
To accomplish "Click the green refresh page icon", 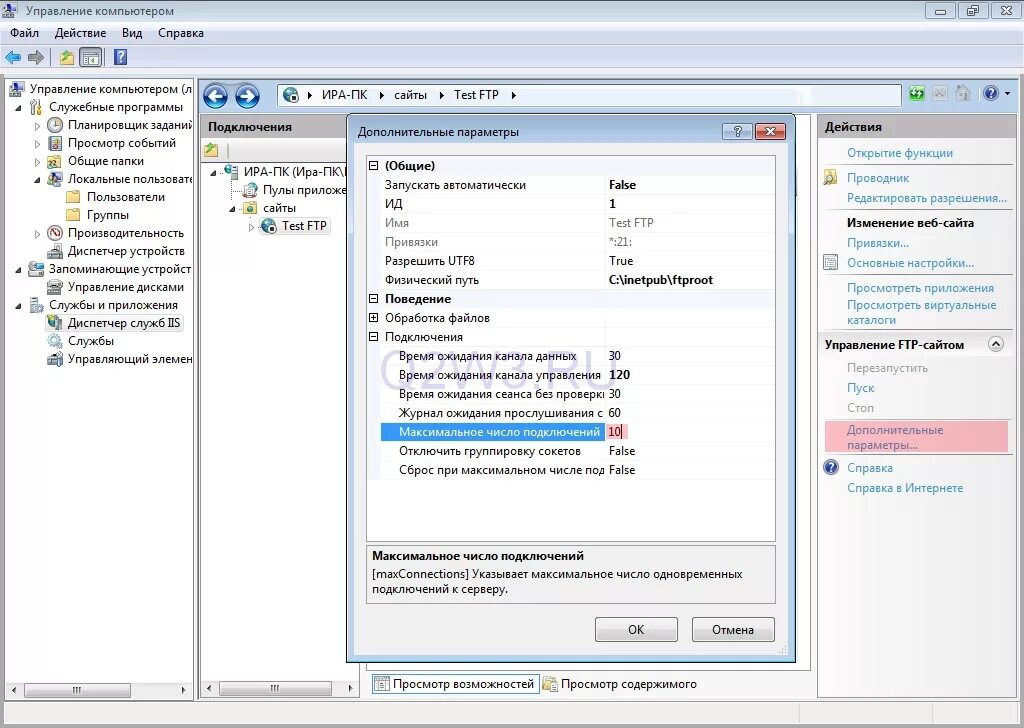I will (917, 93).
